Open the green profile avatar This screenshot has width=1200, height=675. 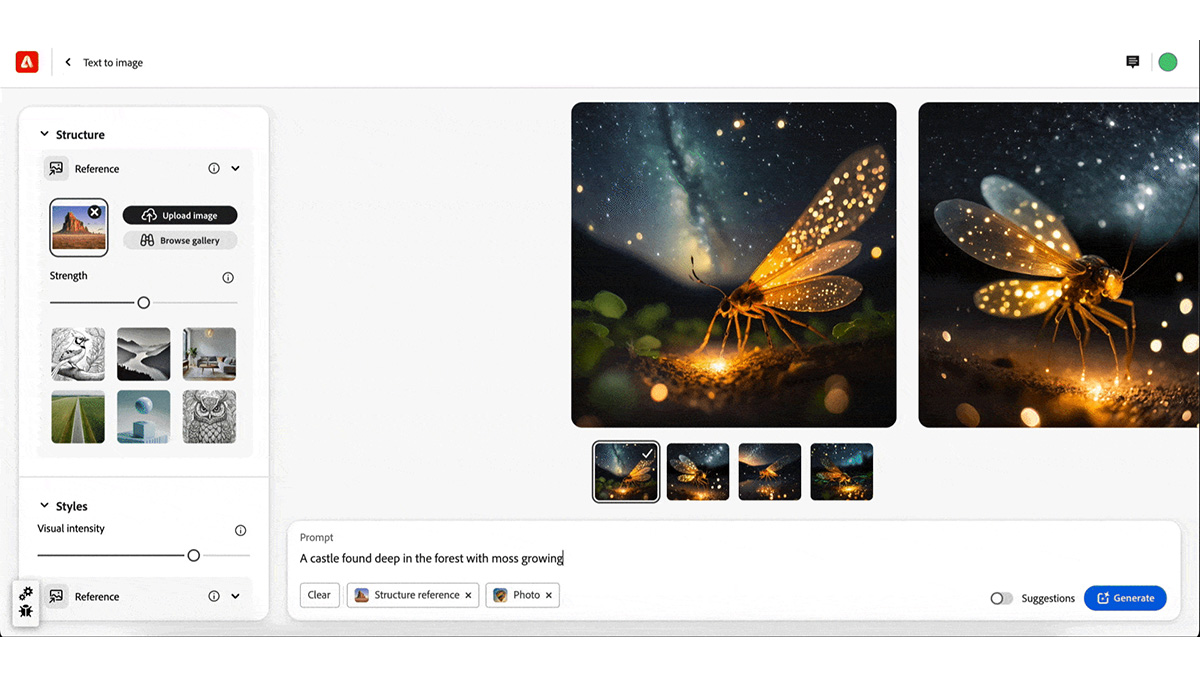coord(1167,62)
